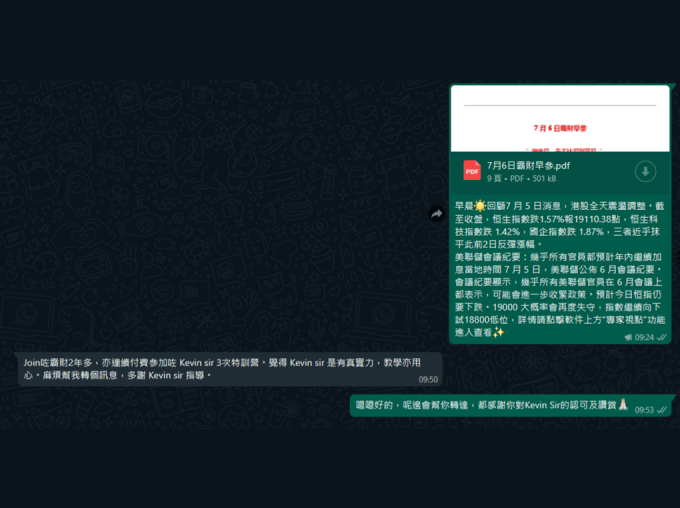Click the sparkles emoji ending the long message
This screenshot has height=508, width=680.
coord(498,333)
